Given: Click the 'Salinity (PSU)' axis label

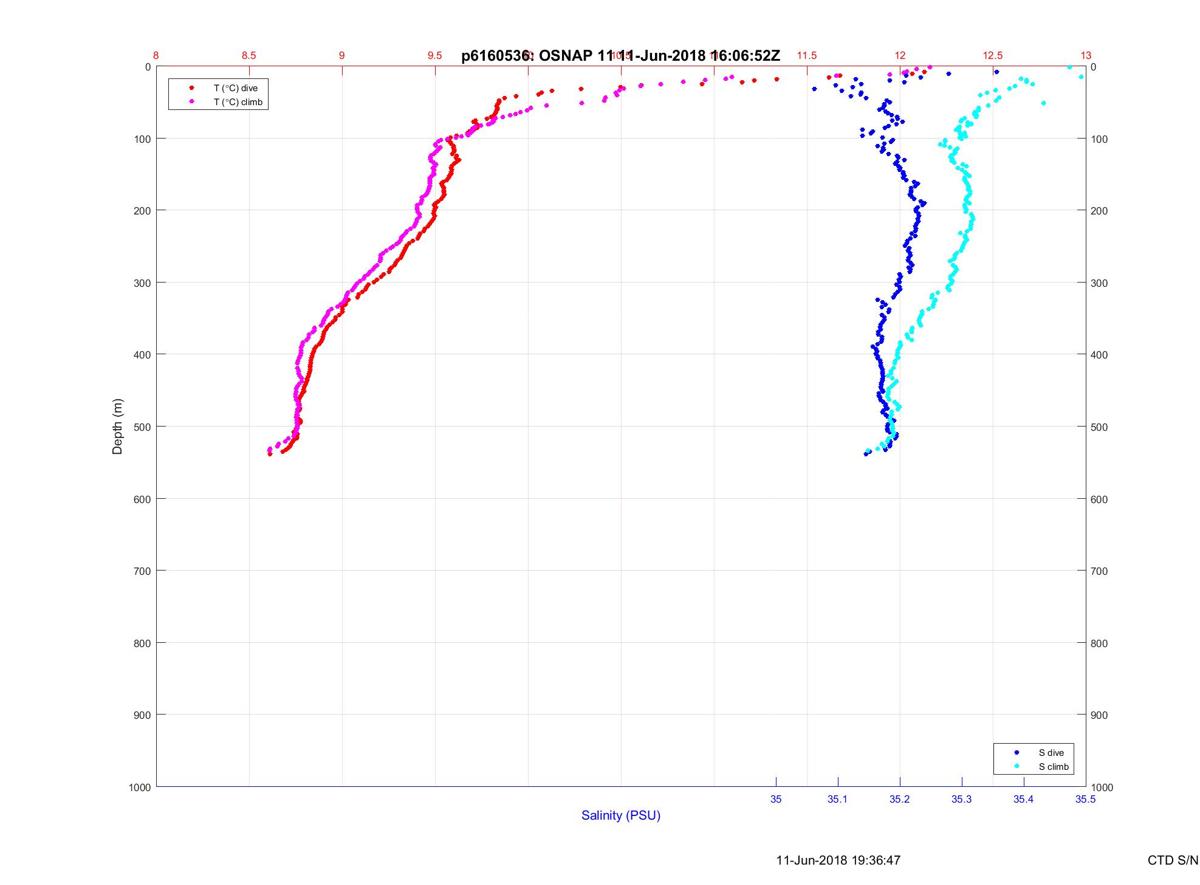Looking at the screenshot, I should [x=621, y=816].
